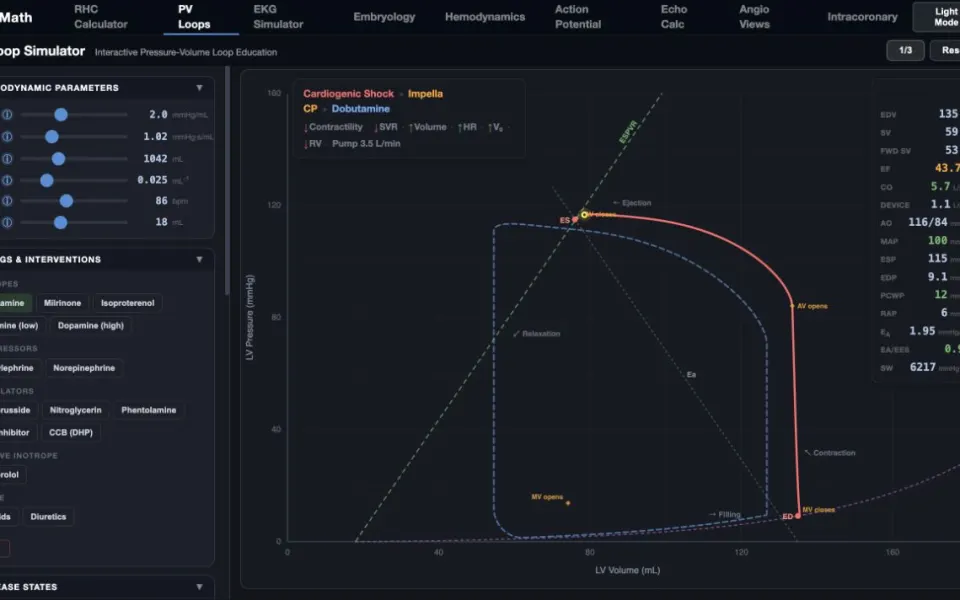Switch to the Echo Calc tab

(673, 17)
